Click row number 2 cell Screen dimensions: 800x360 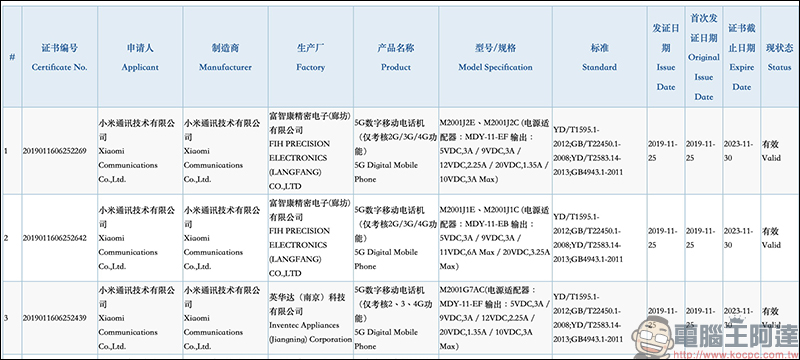click(x=12, y=238)
